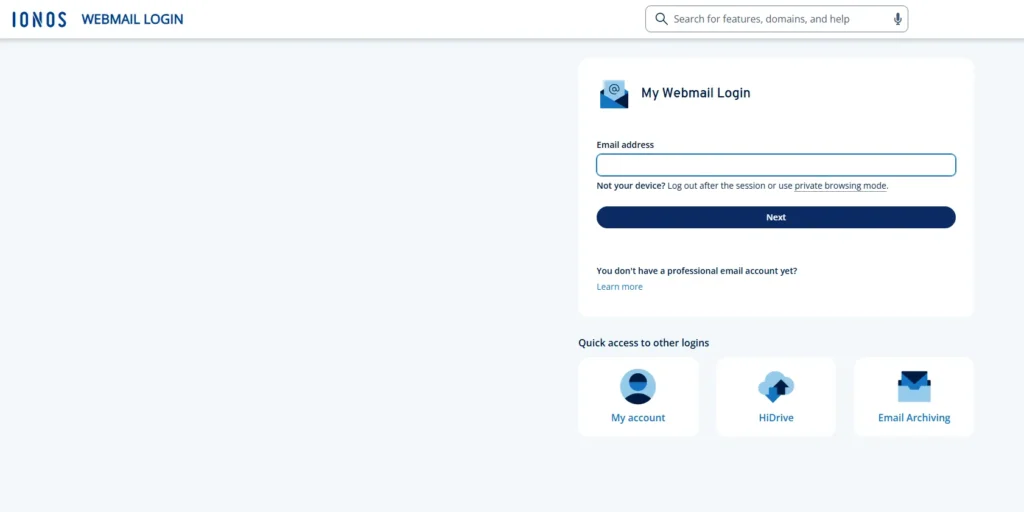1024x512 pixels.
Task: Activate the microphone voice search icon
Action: [897, 19]
